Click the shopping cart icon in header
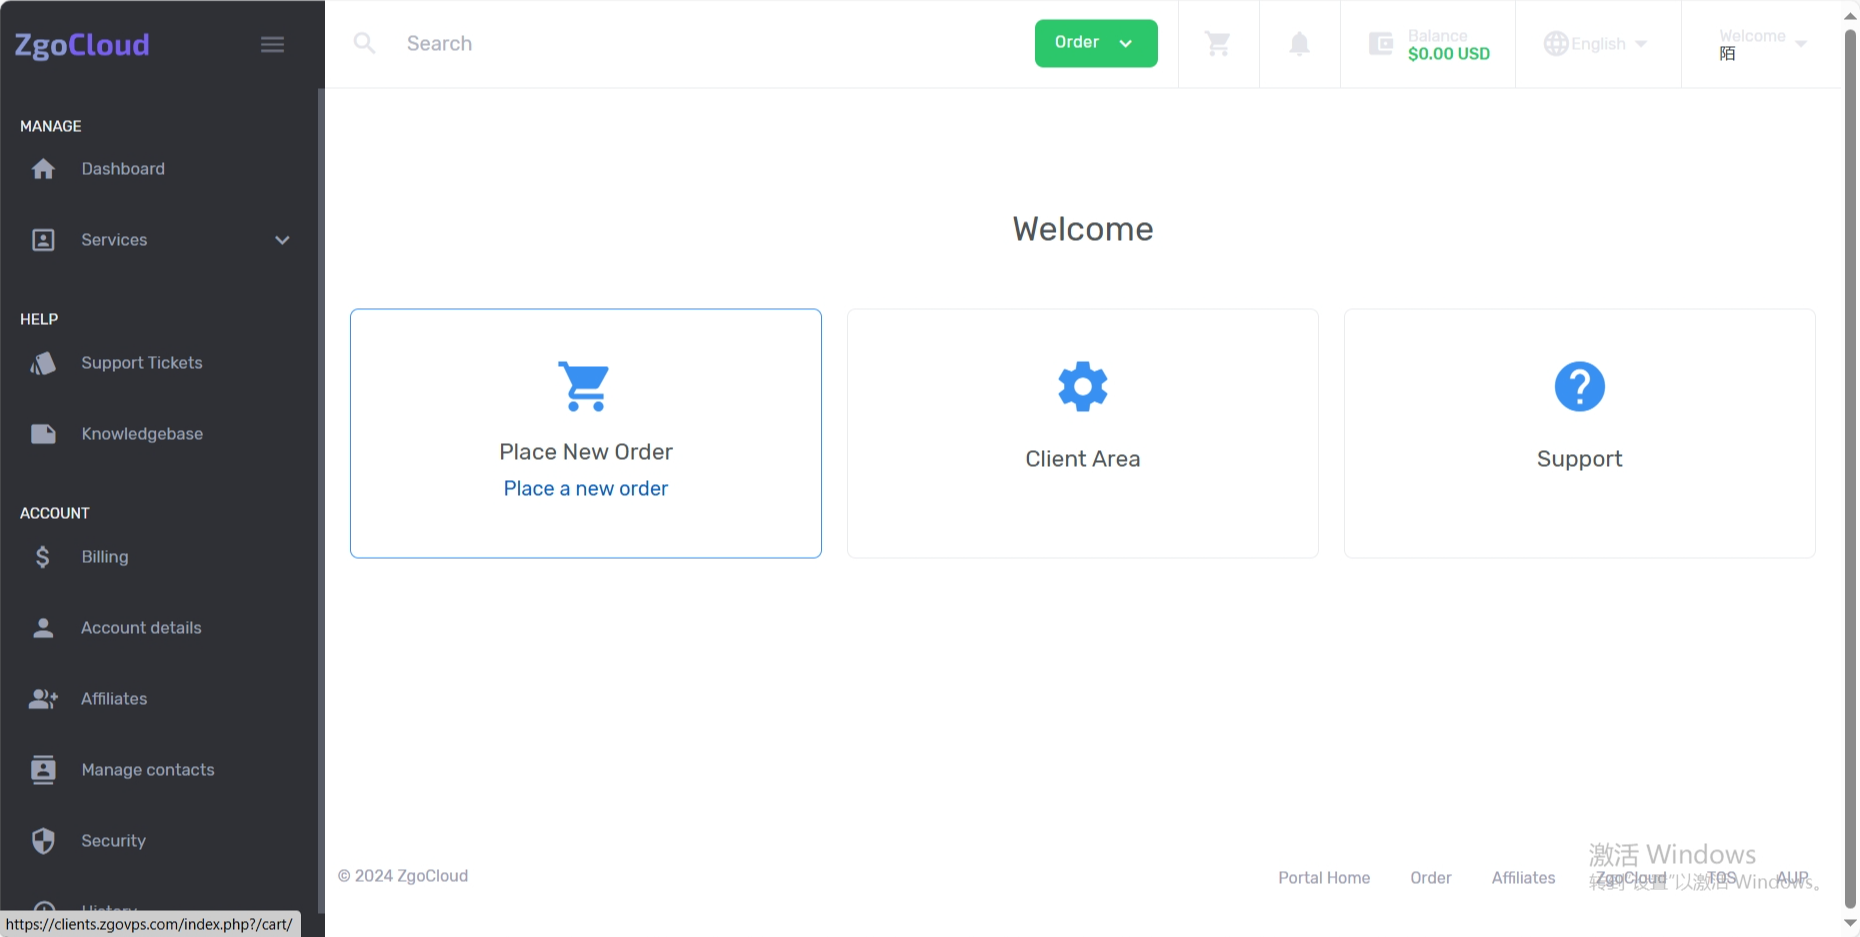 (x=1217, y=44)
